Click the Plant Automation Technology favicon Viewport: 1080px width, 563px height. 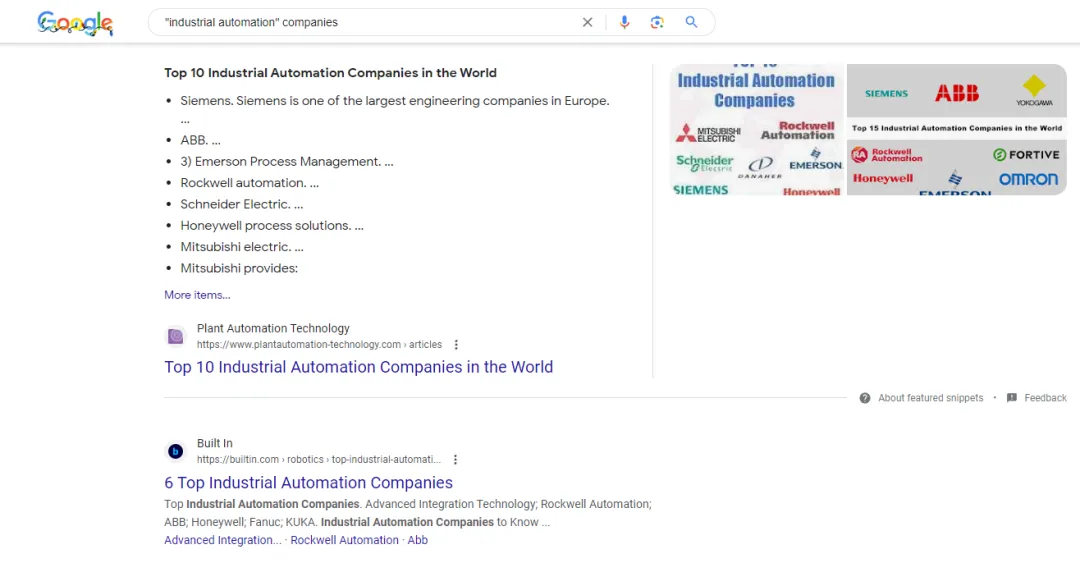(x=175, y=336)
